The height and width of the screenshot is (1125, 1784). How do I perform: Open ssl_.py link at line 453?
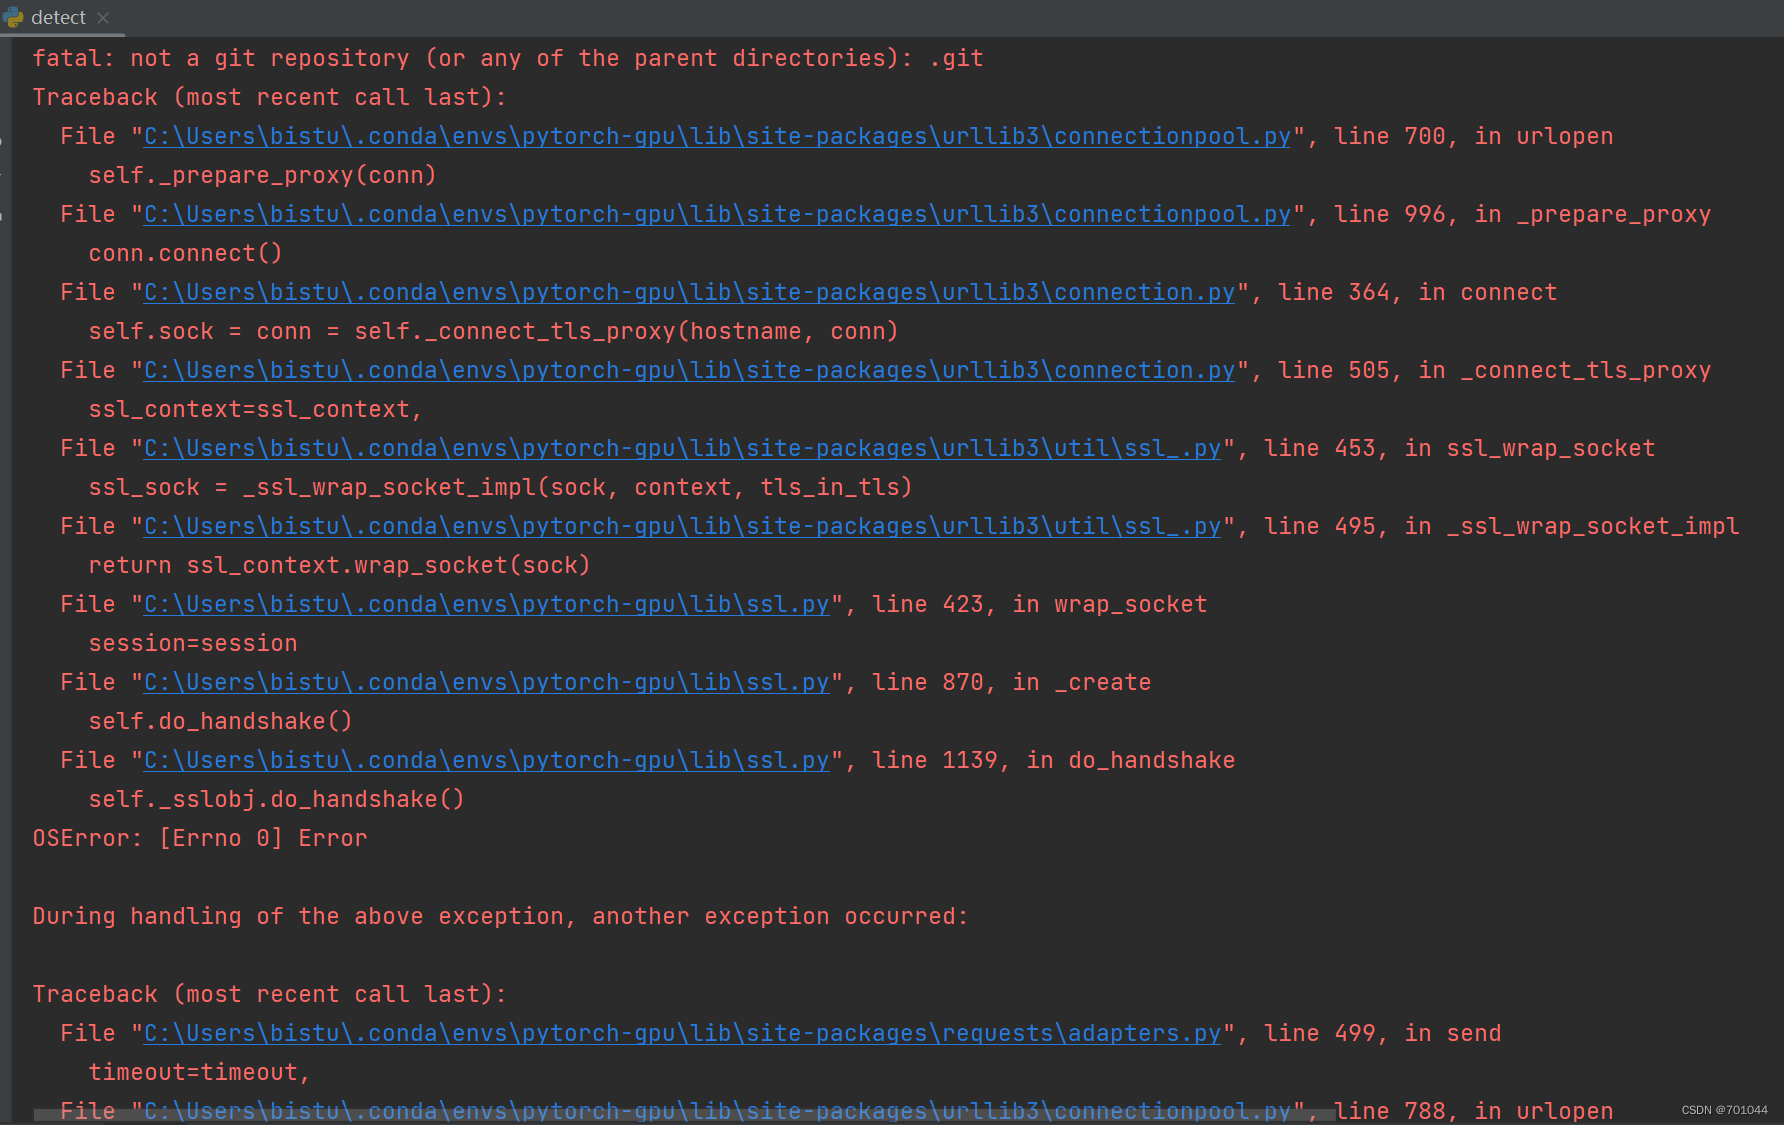click(682, 448)
